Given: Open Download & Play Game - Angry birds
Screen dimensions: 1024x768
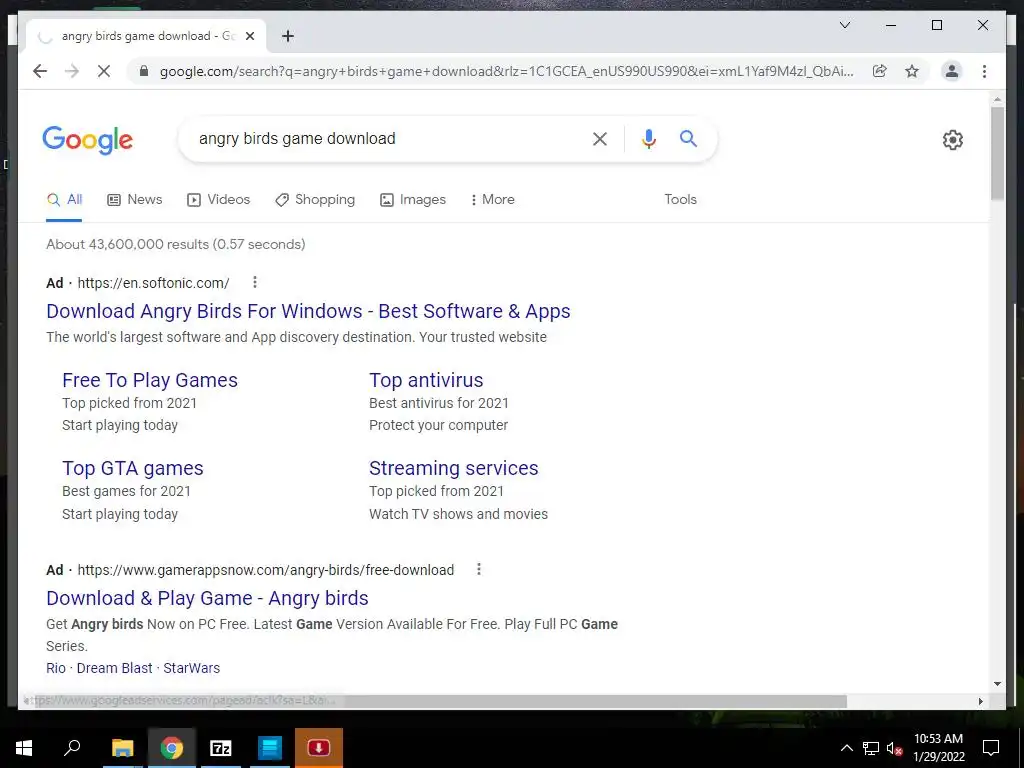Looking at the screenshot, I should click(x=207, y=598).
